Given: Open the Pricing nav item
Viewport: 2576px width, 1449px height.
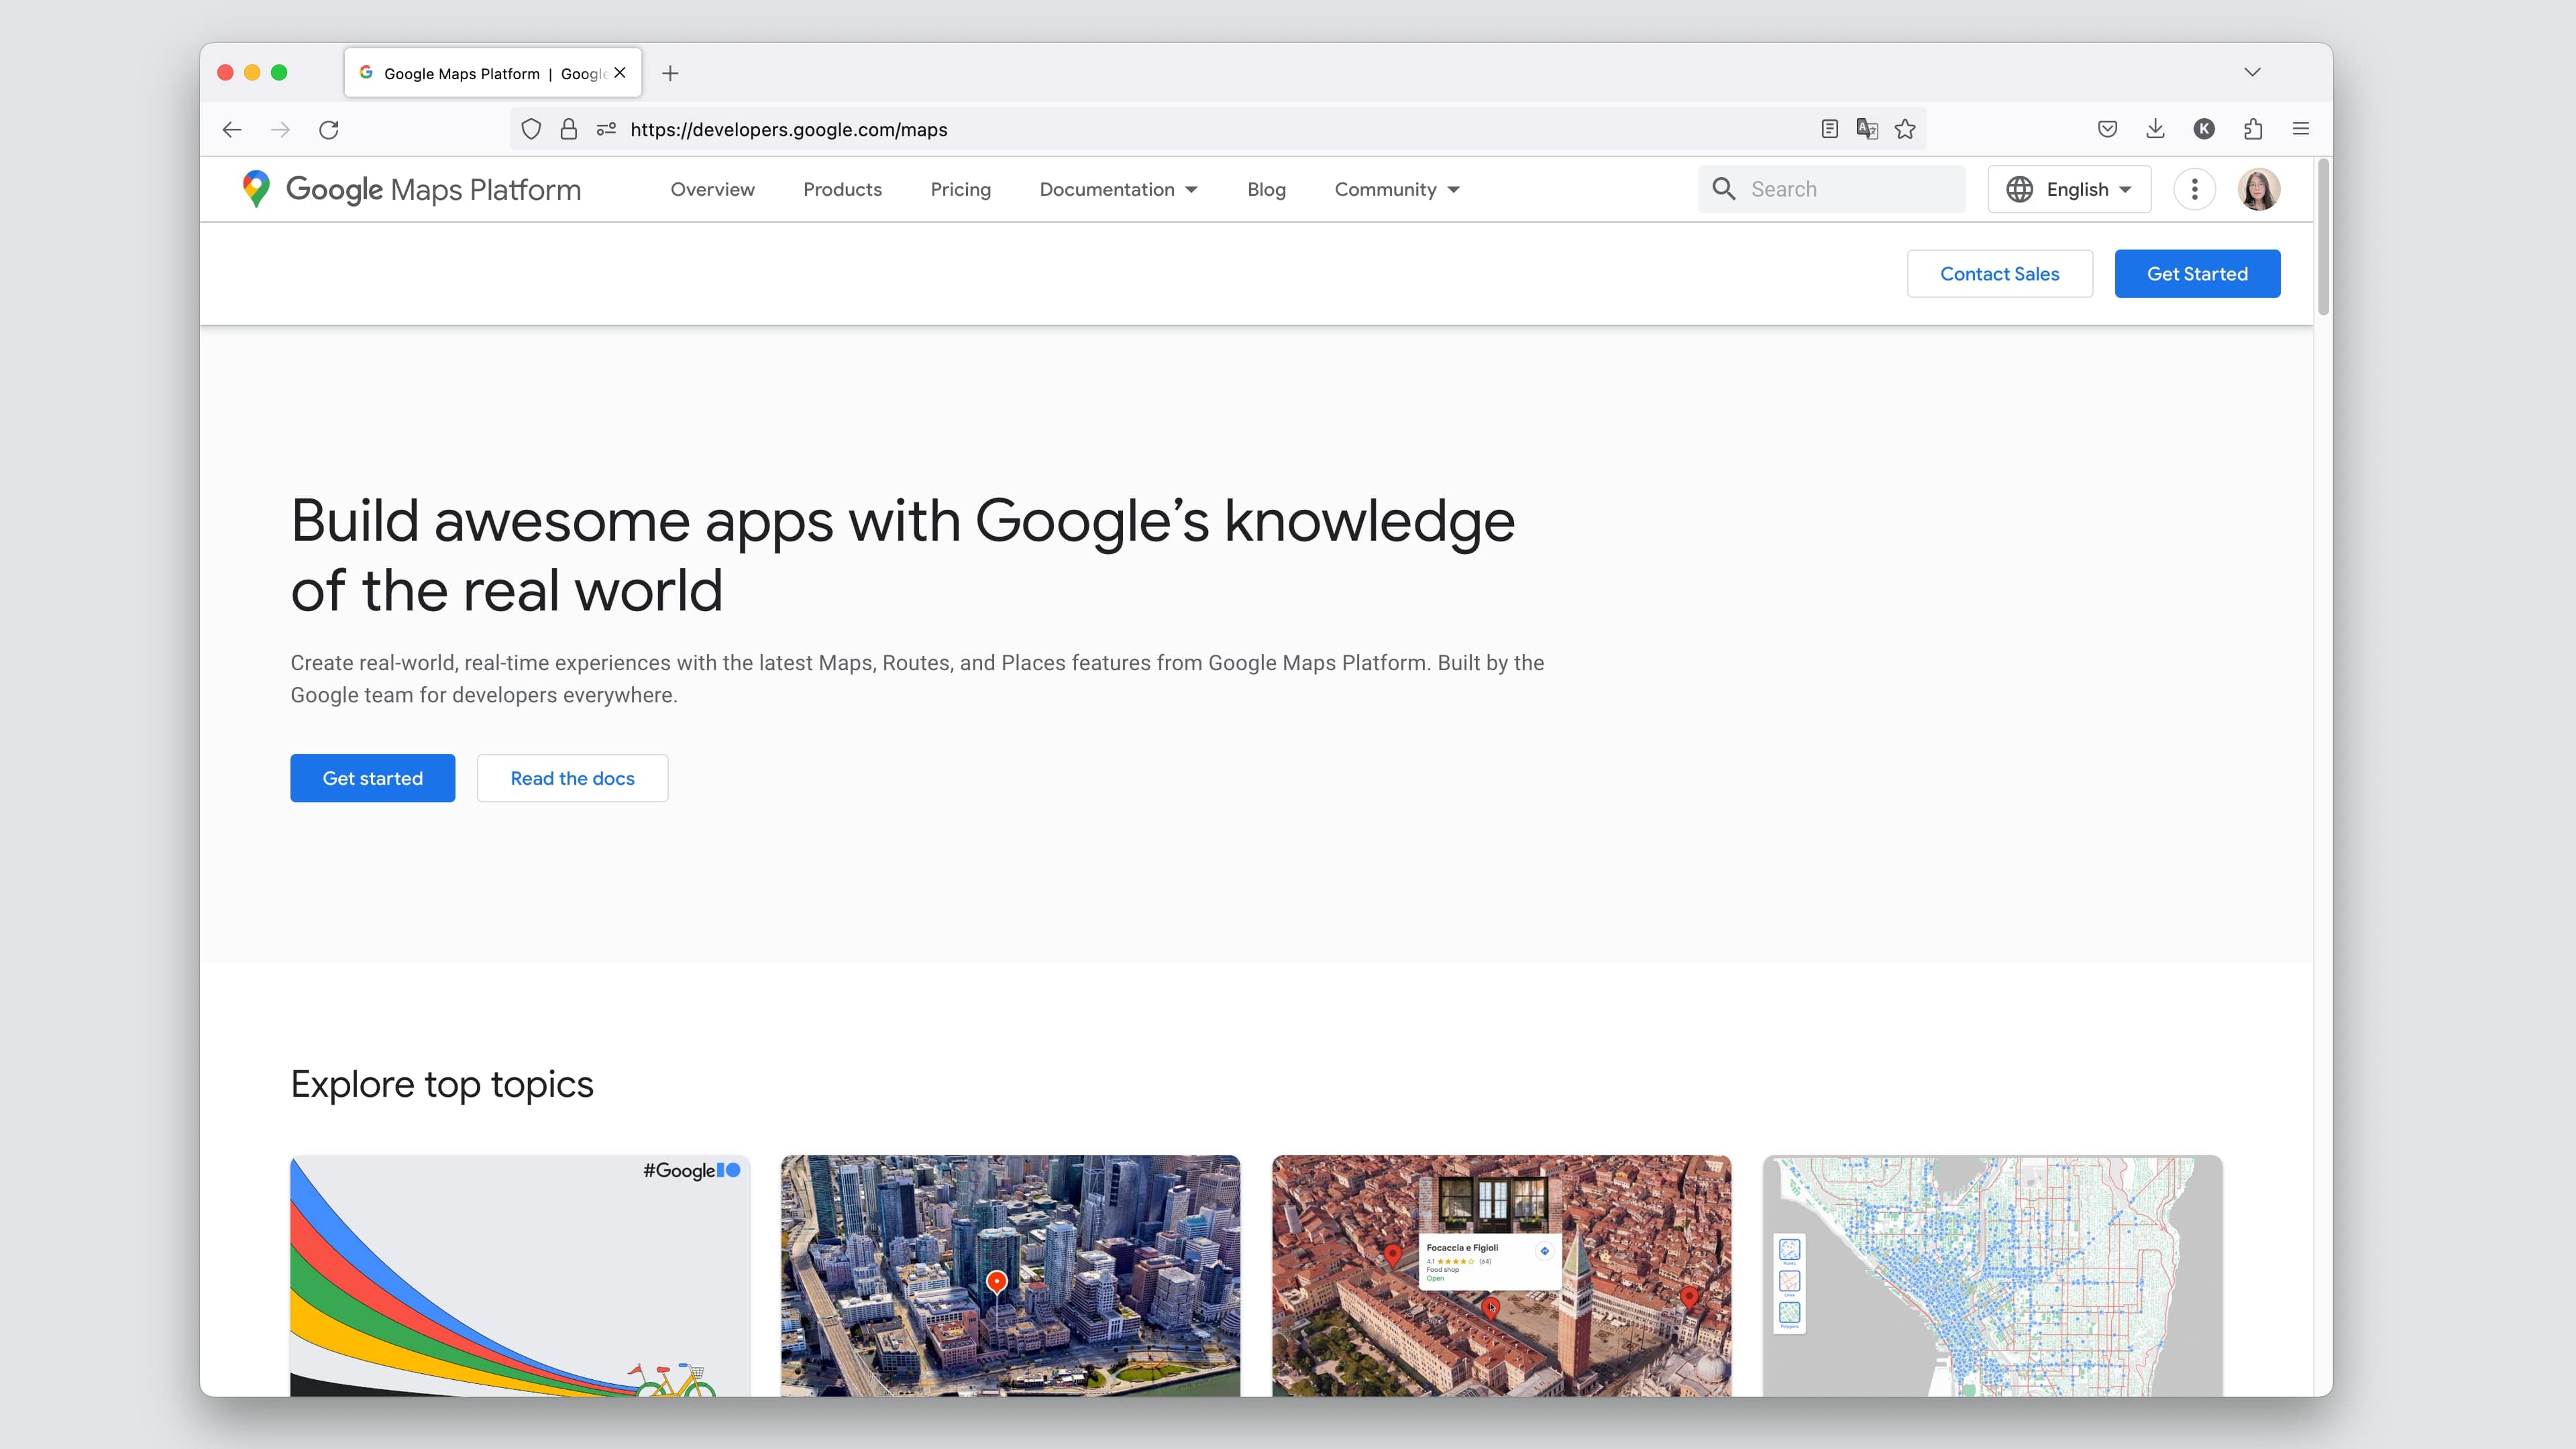Looking at the screenshot, I should click(x=960, y=189).
